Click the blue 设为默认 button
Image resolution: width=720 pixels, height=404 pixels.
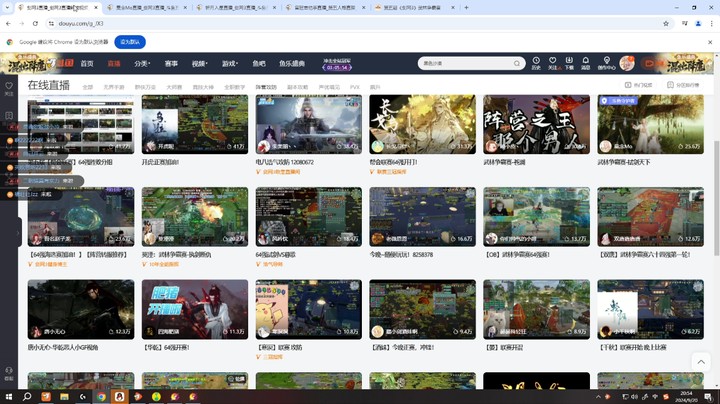(x=130, y=42)
